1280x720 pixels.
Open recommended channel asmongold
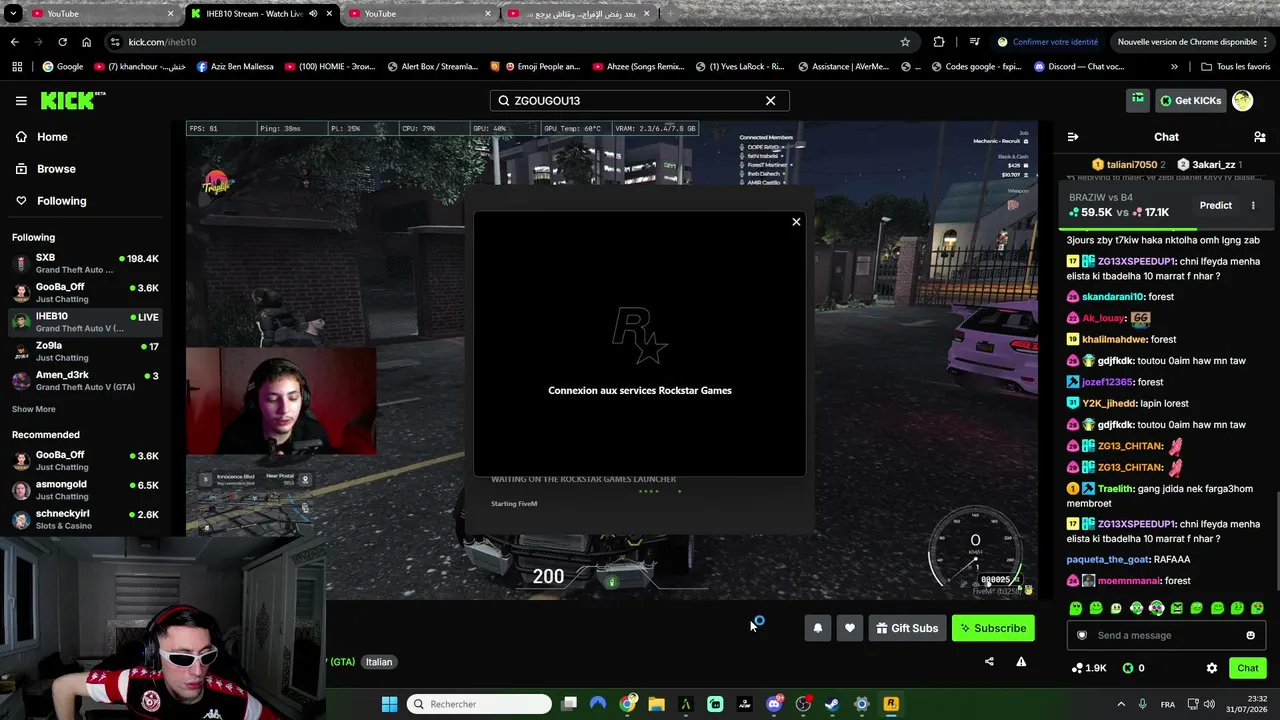(86, 490)
